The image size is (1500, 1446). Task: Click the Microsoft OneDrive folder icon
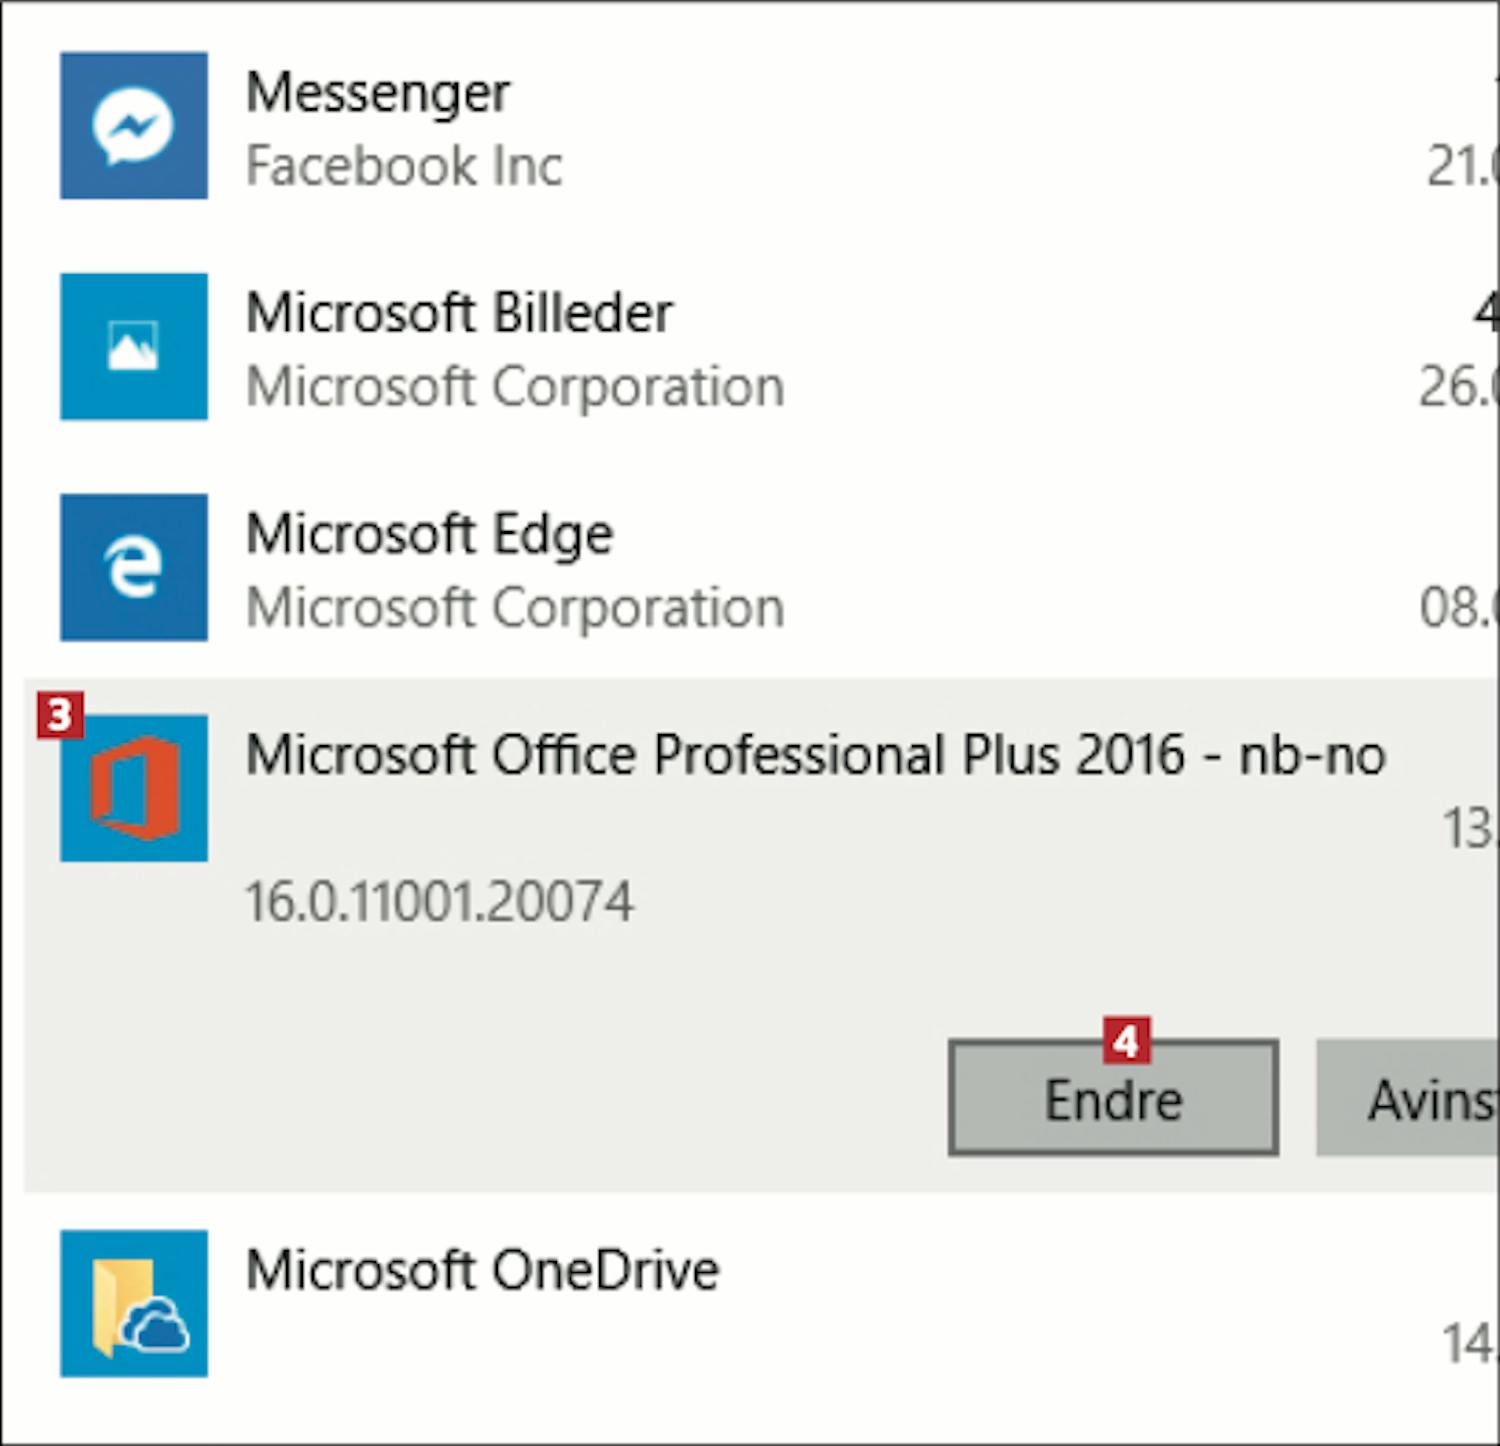tap(134, 1303)
